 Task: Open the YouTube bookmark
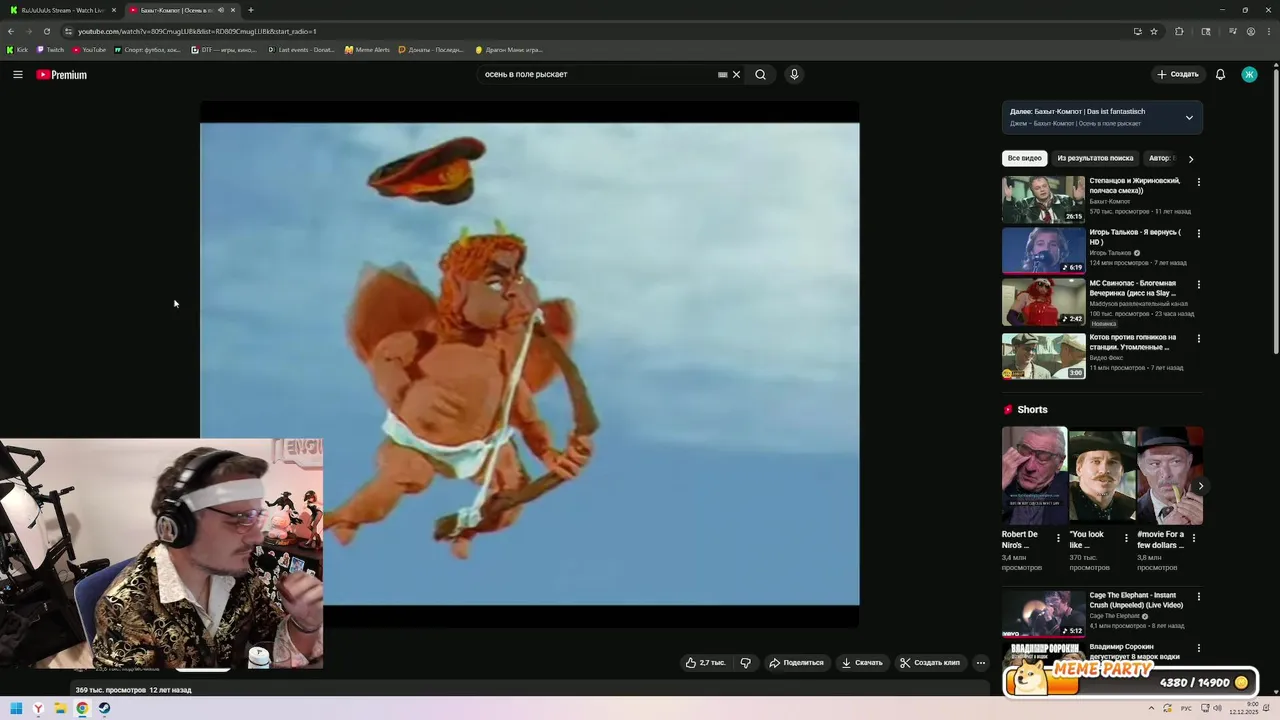(89, 49)
